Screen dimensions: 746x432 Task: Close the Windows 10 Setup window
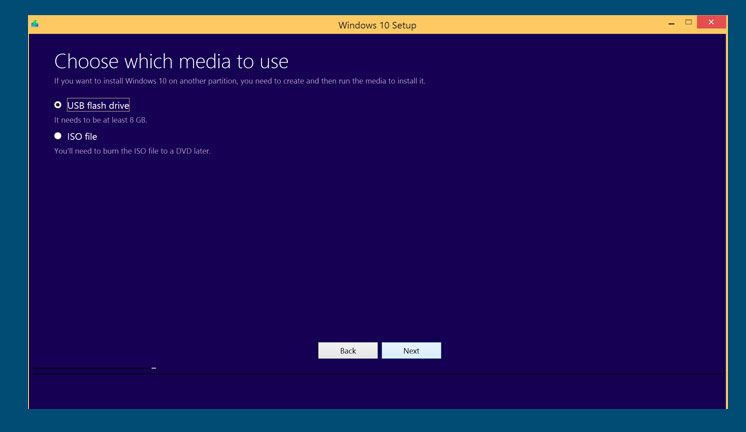711,22
